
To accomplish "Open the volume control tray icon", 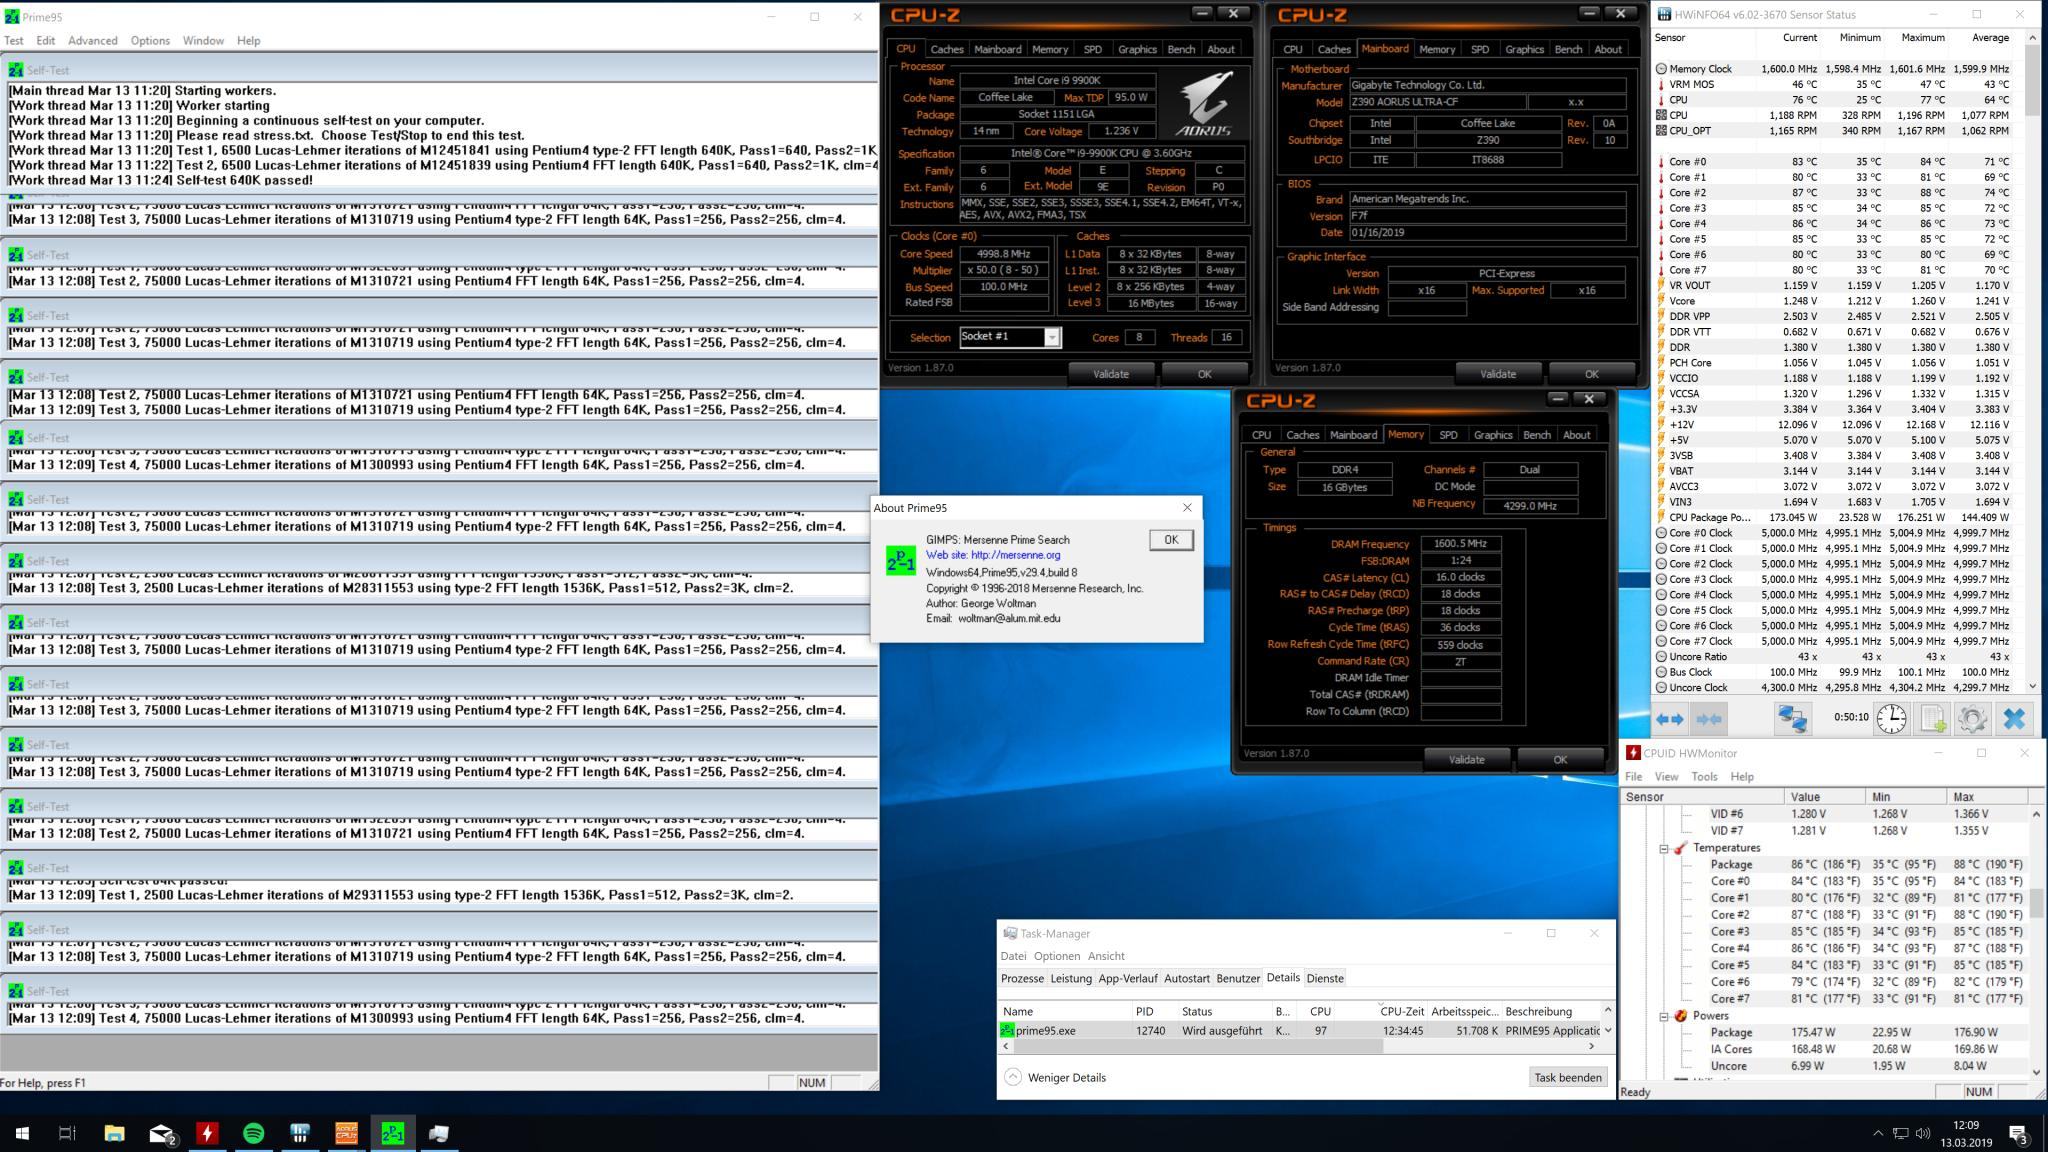I will pos(1922,1133).
